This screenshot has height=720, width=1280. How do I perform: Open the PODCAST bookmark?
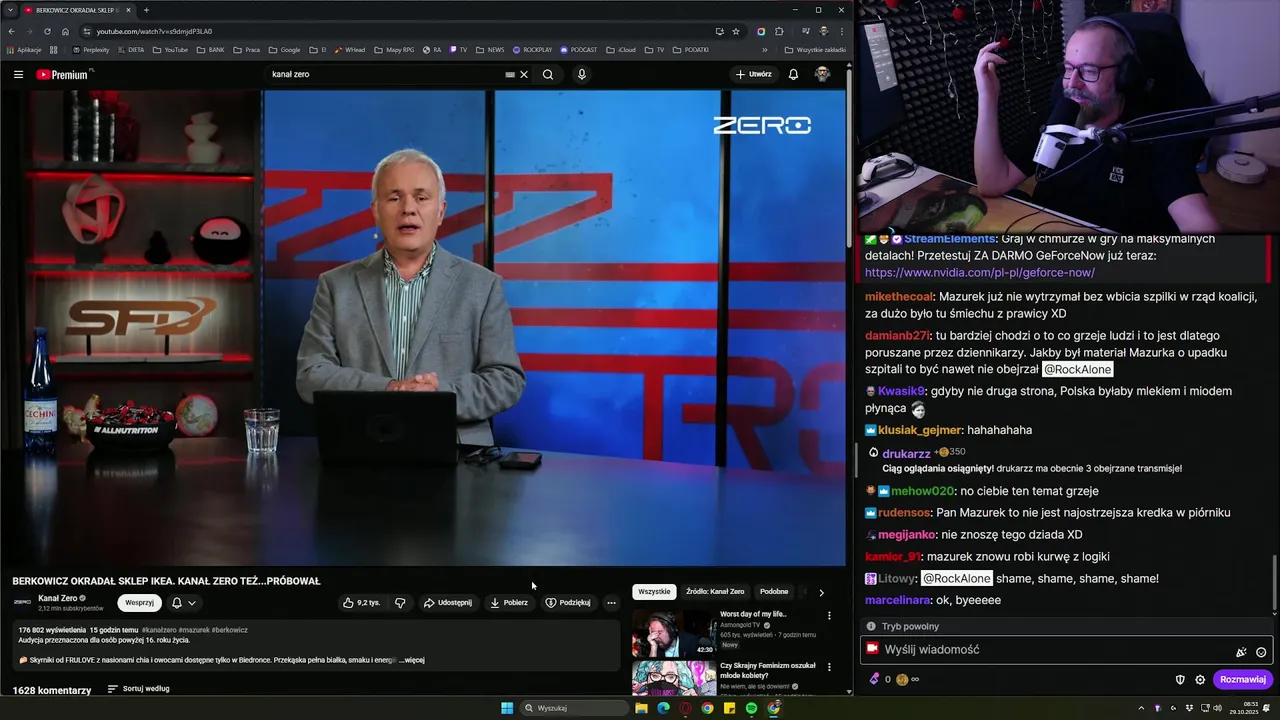pyautogui.click(x=579, y=49)
